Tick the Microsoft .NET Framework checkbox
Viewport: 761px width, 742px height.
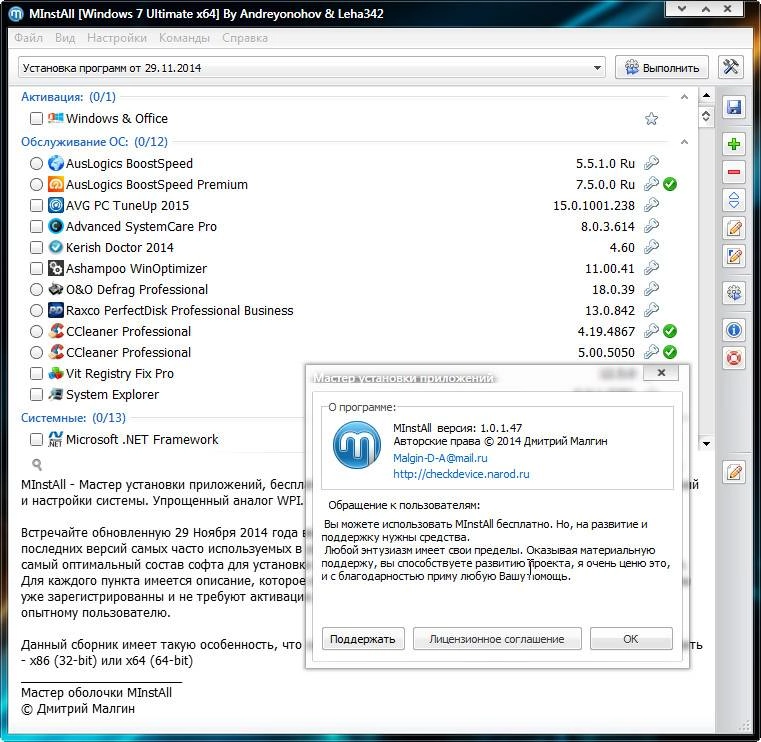coord(36,439)
